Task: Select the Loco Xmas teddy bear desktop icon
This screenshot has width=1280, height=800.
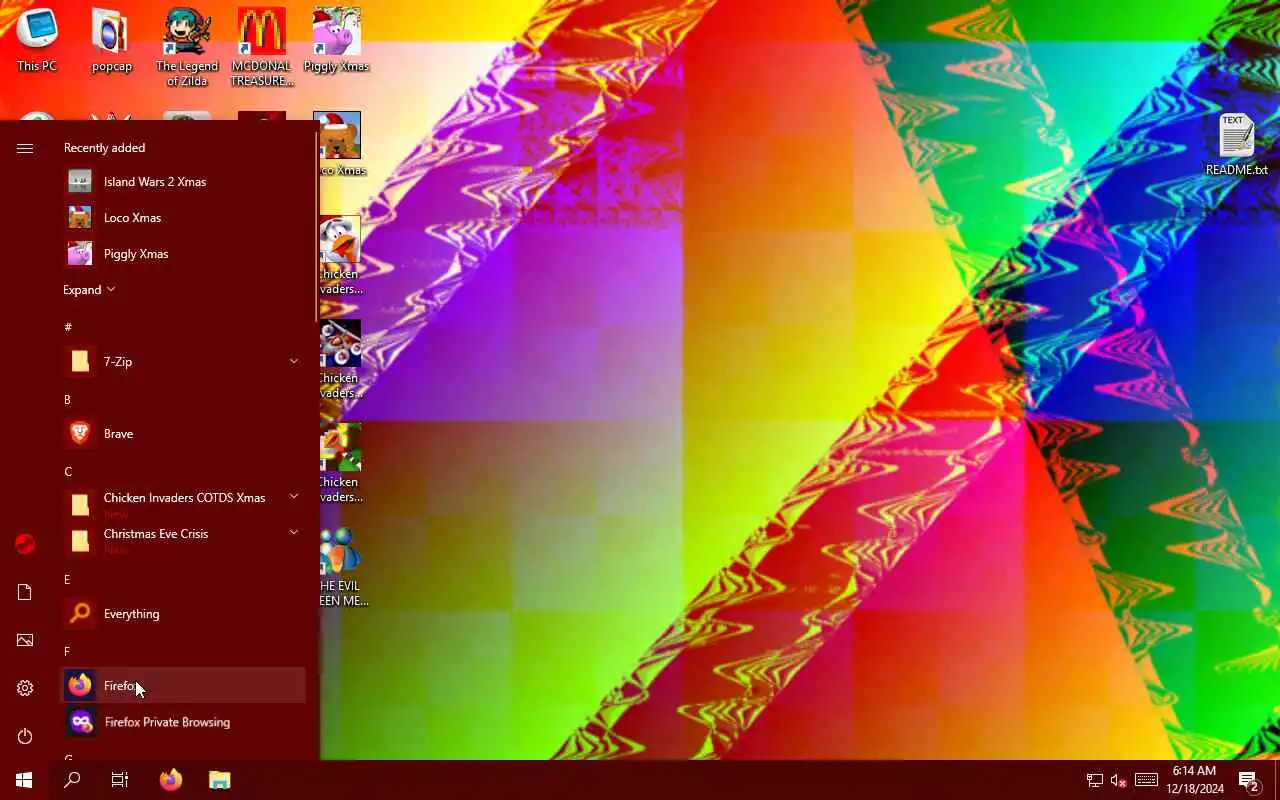Action: (340, 144)
